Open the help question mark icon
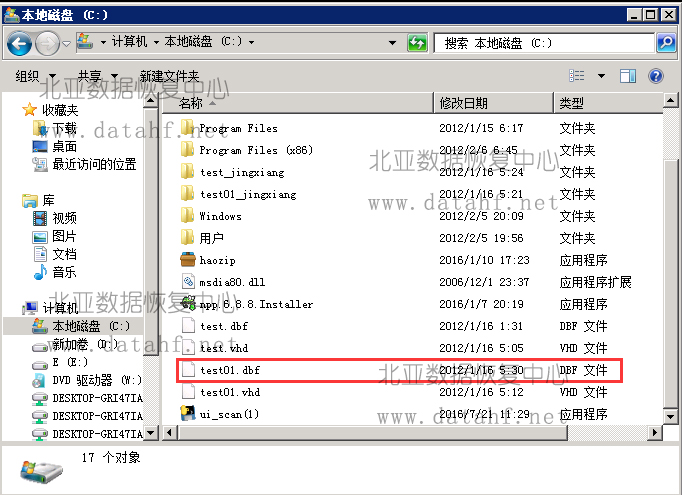The width and height of the screenshot is (682, 495). click(x=656, y=76)
